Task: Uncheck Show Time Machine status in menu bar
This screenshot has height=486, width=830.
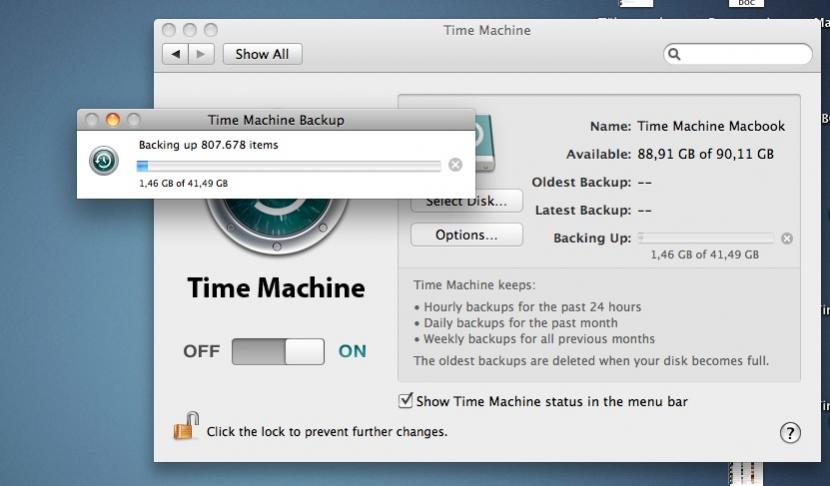Action: click(x=405, y=400)
